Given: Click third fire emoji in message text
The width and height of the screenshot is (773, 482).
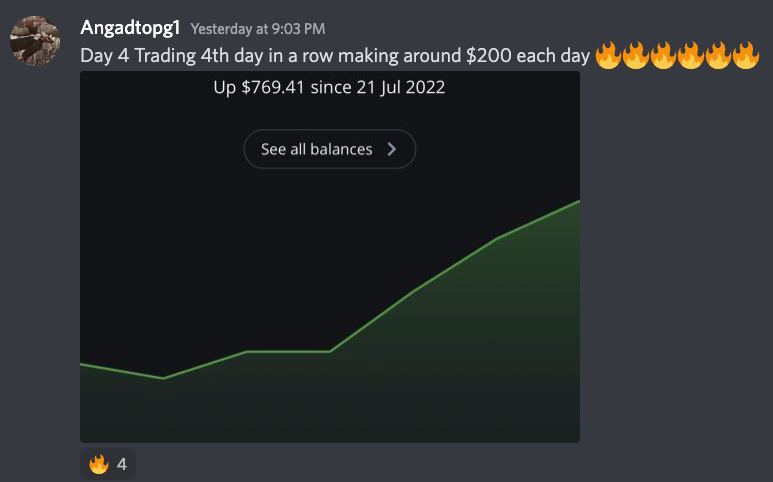Looking at the screenshot, I should [663, 55].
